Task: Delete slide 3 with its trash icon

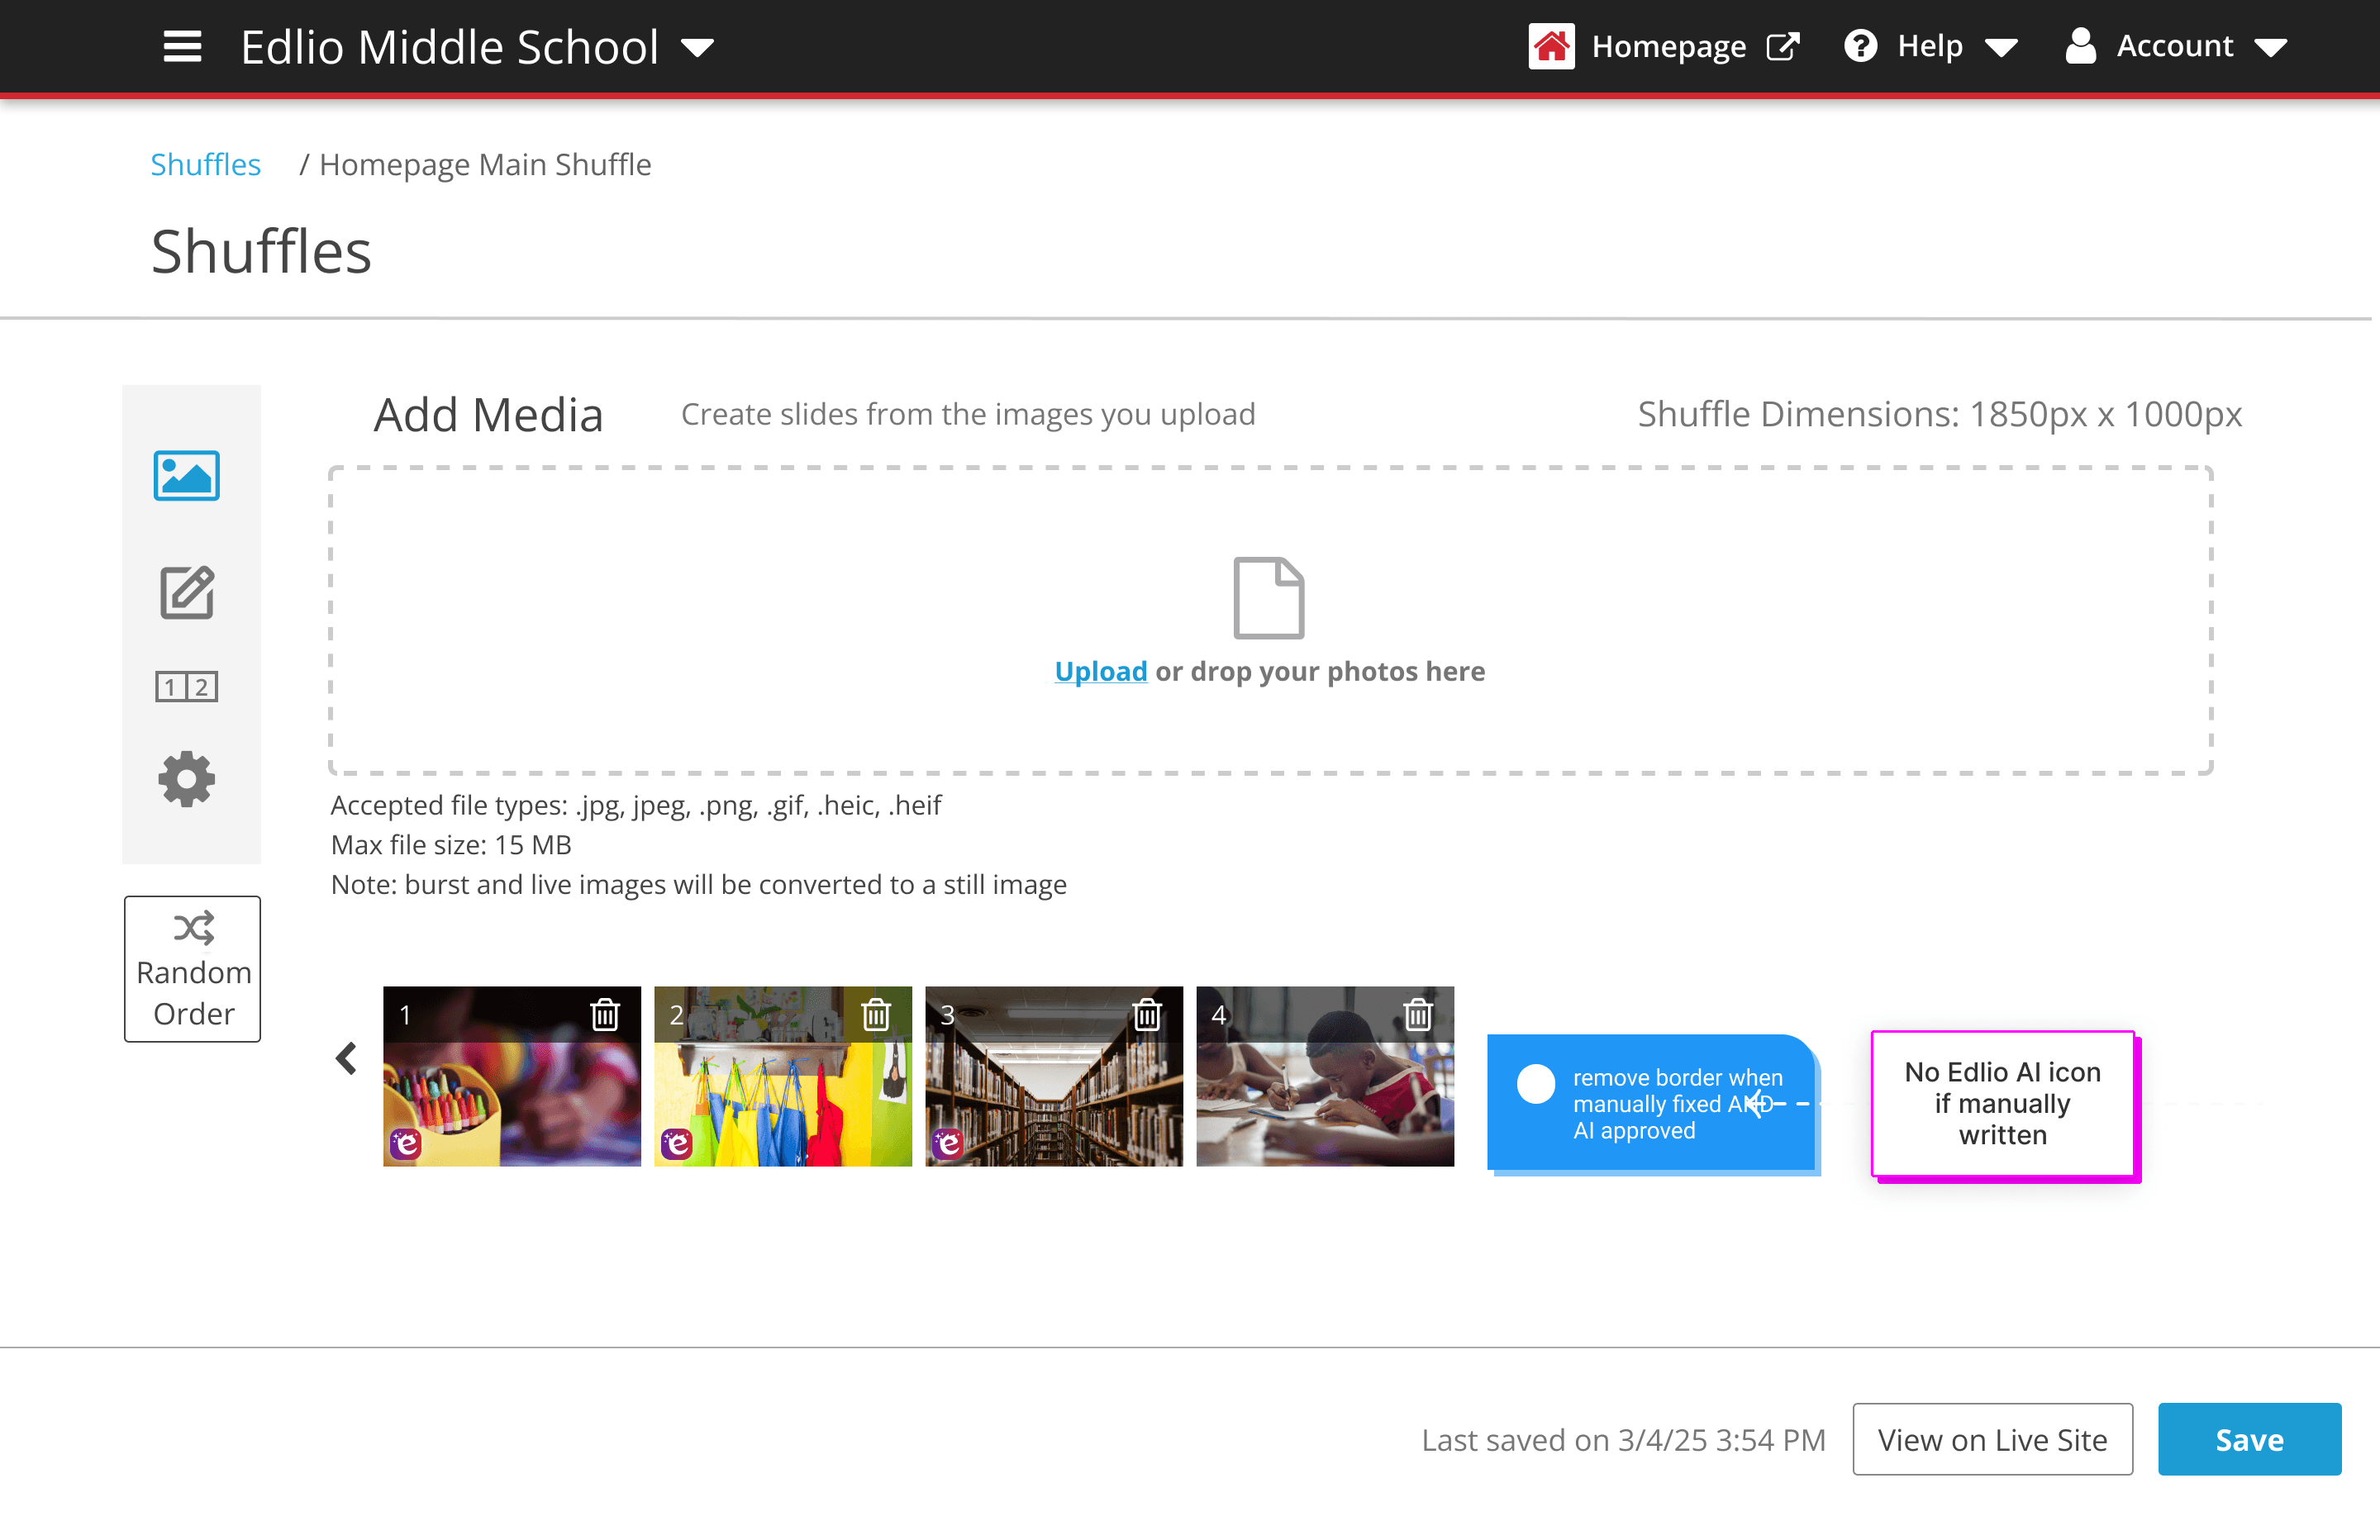Action: coord(1147,1015)
